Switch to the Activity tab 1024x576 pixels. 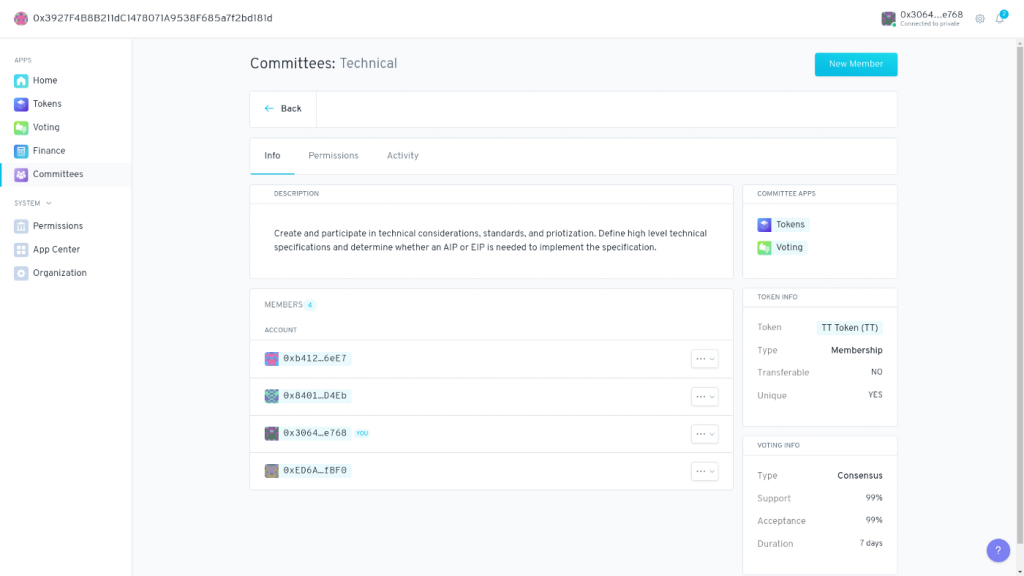pyautogui.click(x=402, y=155)
